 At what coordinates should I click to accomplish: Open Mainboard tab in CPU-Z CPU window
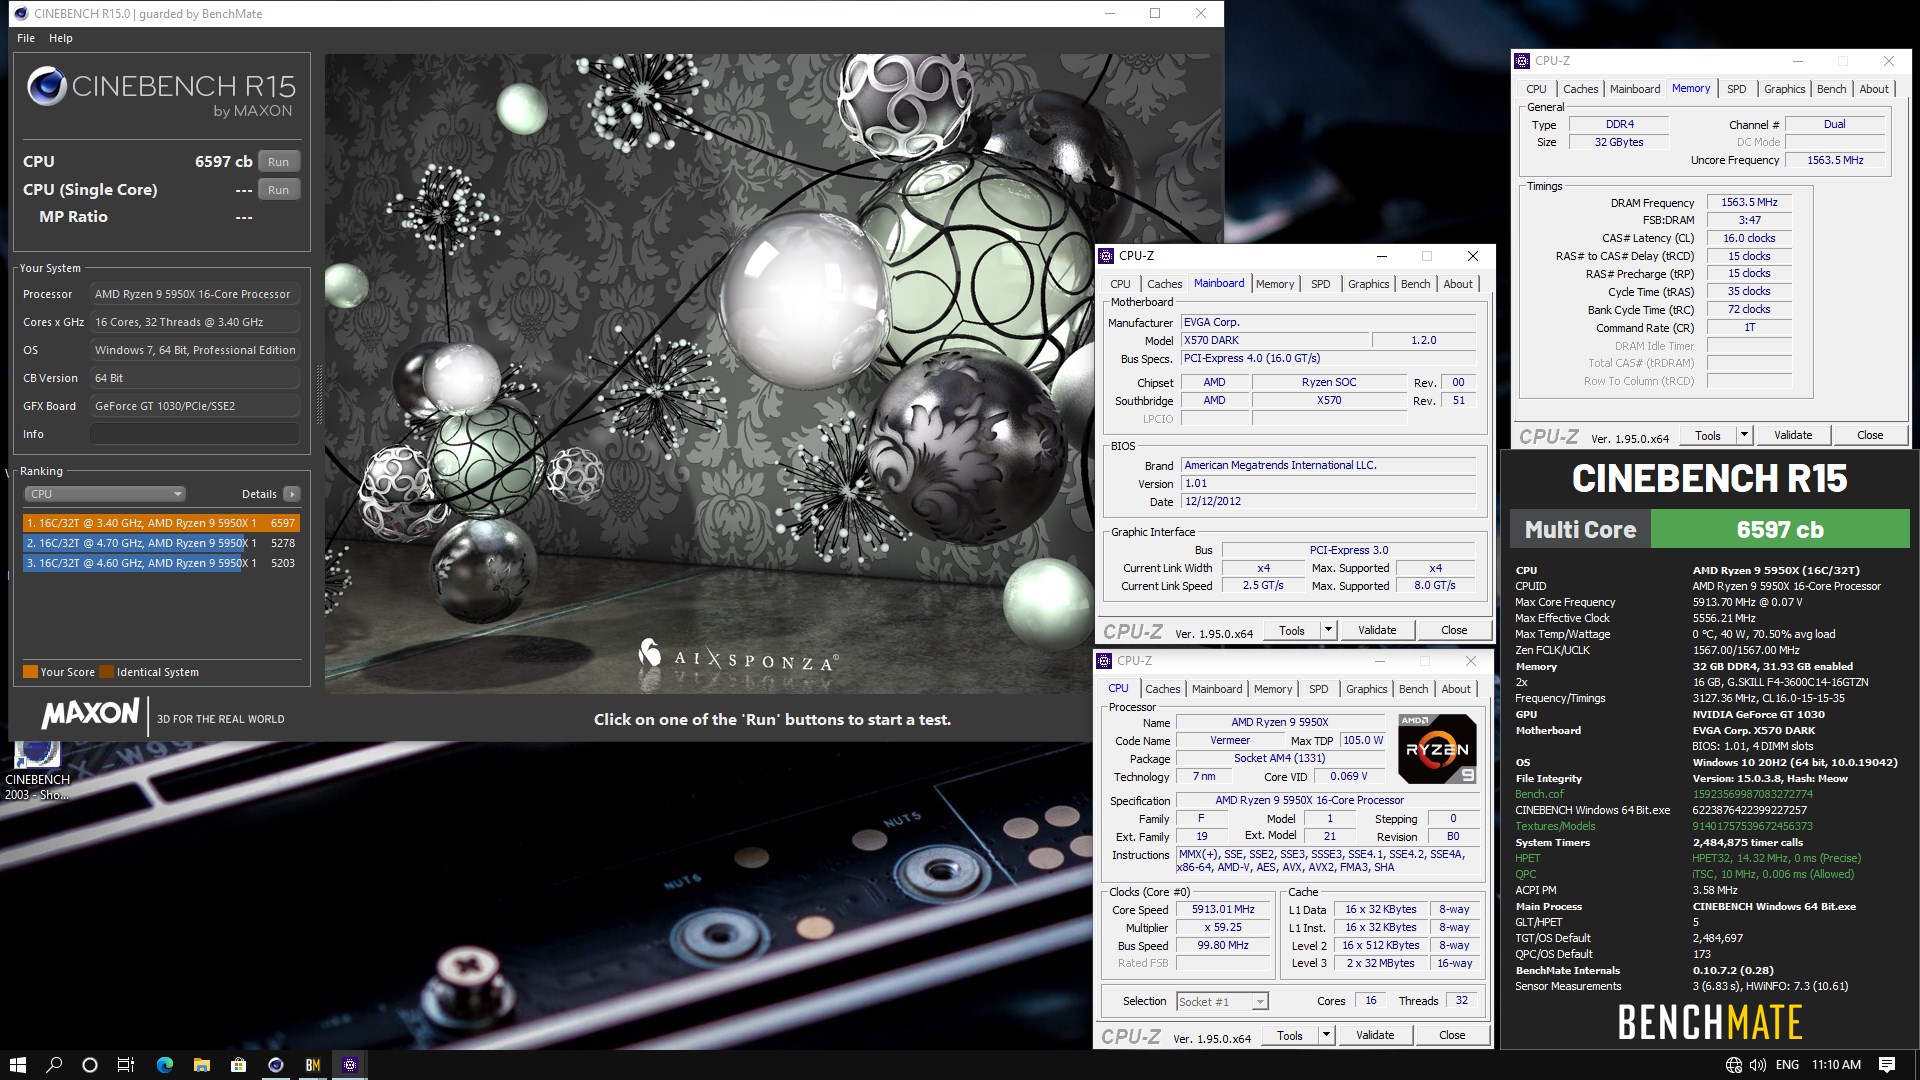pyautogui.click(x=1217, y=689)
